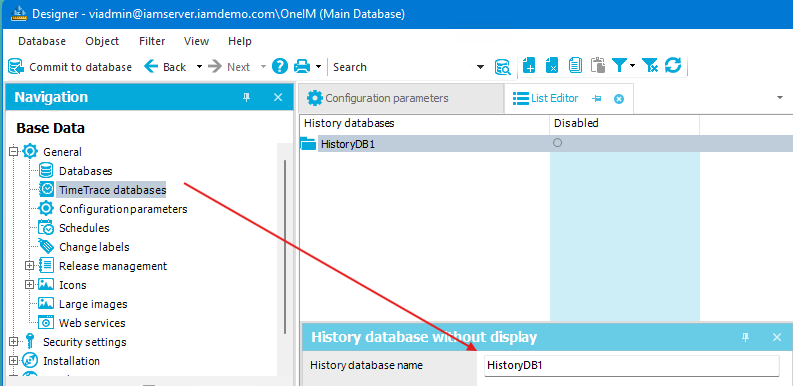Pin the List Editor tab
The height and width of the screenshot is (386, 793).
click(597, 99)
